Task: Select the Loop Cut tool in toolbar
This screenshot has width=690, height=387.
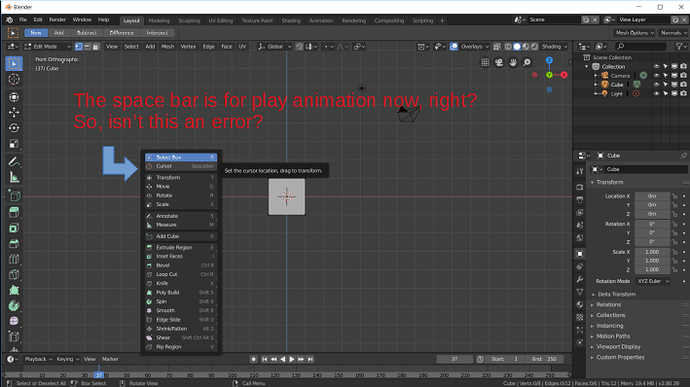Action: tap(14, 259)
